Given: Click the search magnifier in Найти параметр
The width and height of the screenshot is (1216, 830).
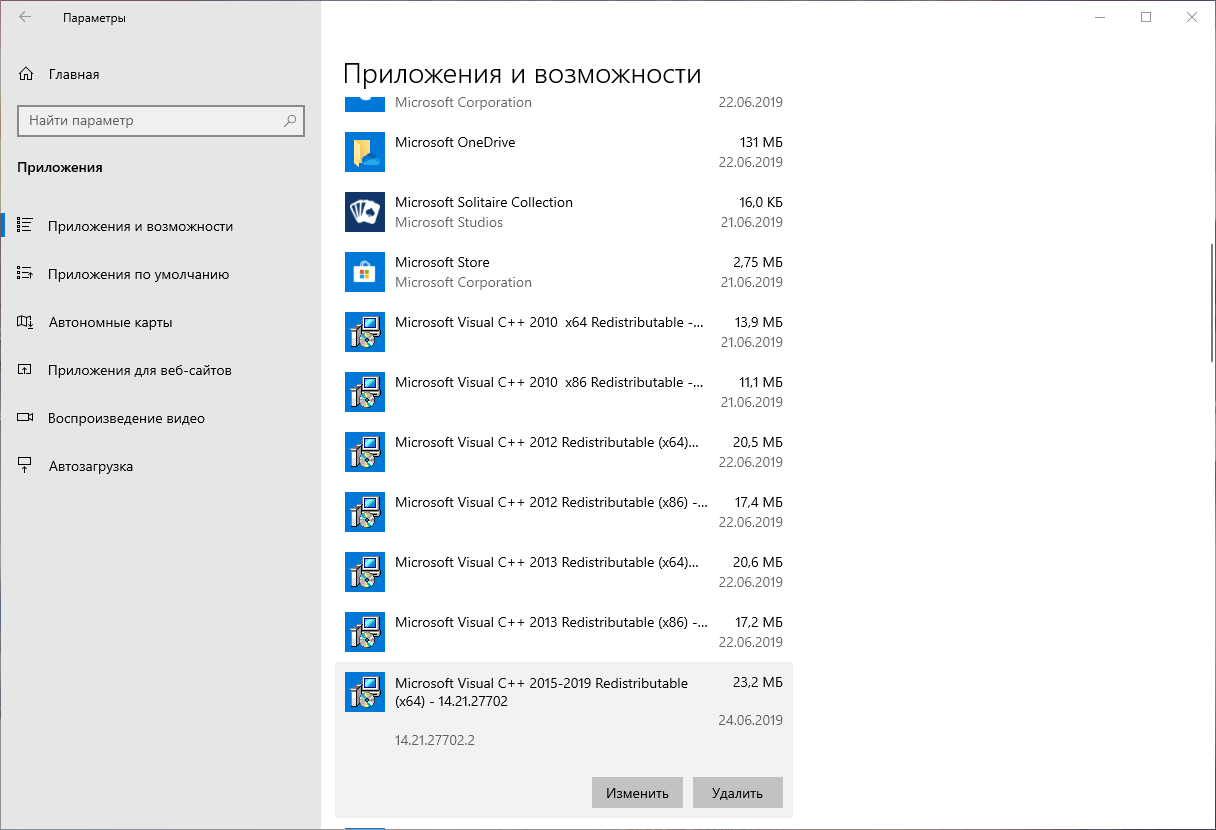Looking at the screenshot, I should coord(290,120).
